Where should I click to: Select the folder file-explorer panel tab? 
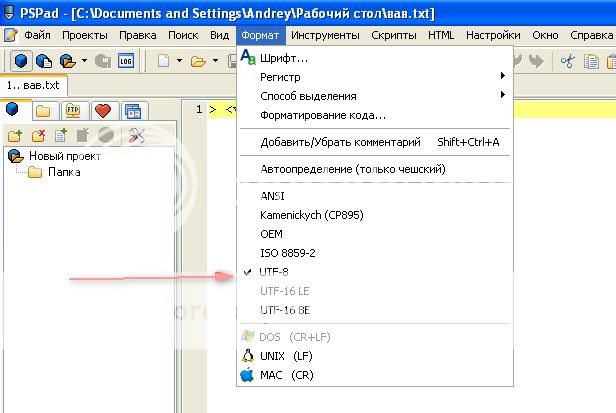(44, 111)
